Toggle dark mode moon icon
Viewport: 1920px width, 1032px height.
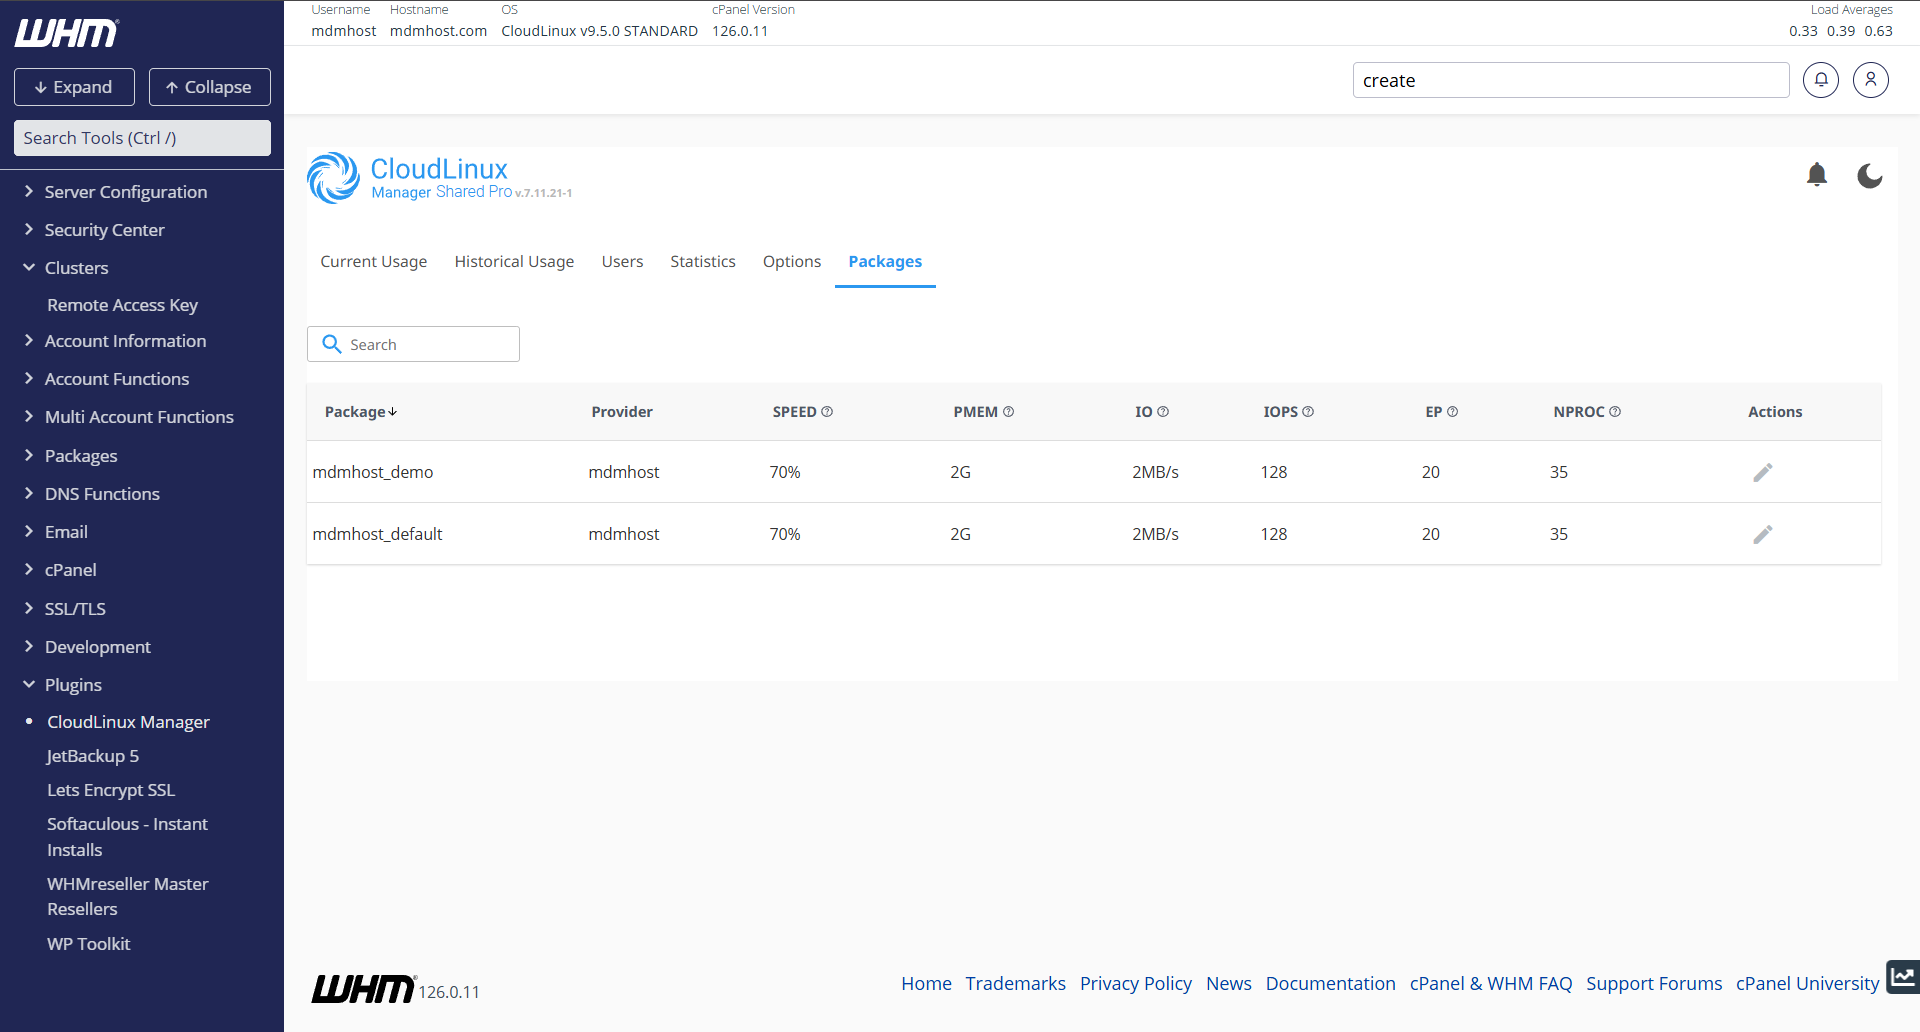pyautogui.click(x=1870, y=176)
